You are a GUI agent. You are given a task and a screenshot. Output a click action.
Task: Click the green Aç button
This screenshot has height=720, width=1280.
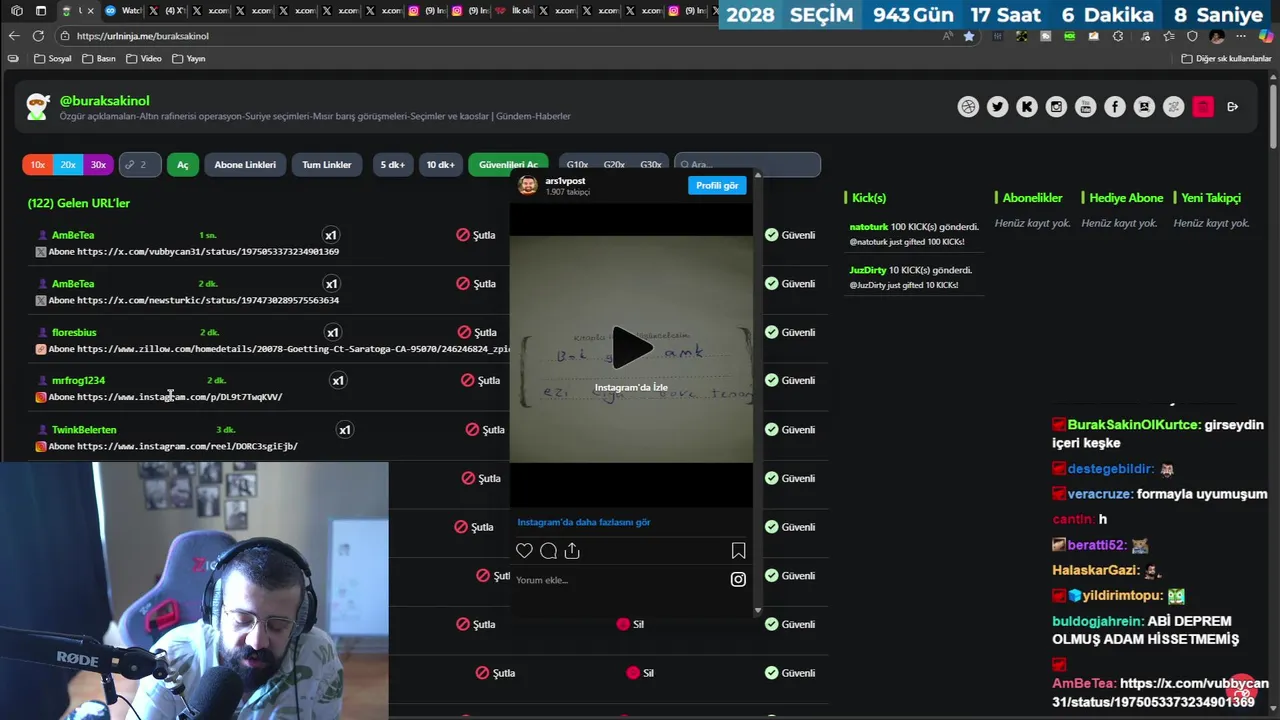pos(183,165)
